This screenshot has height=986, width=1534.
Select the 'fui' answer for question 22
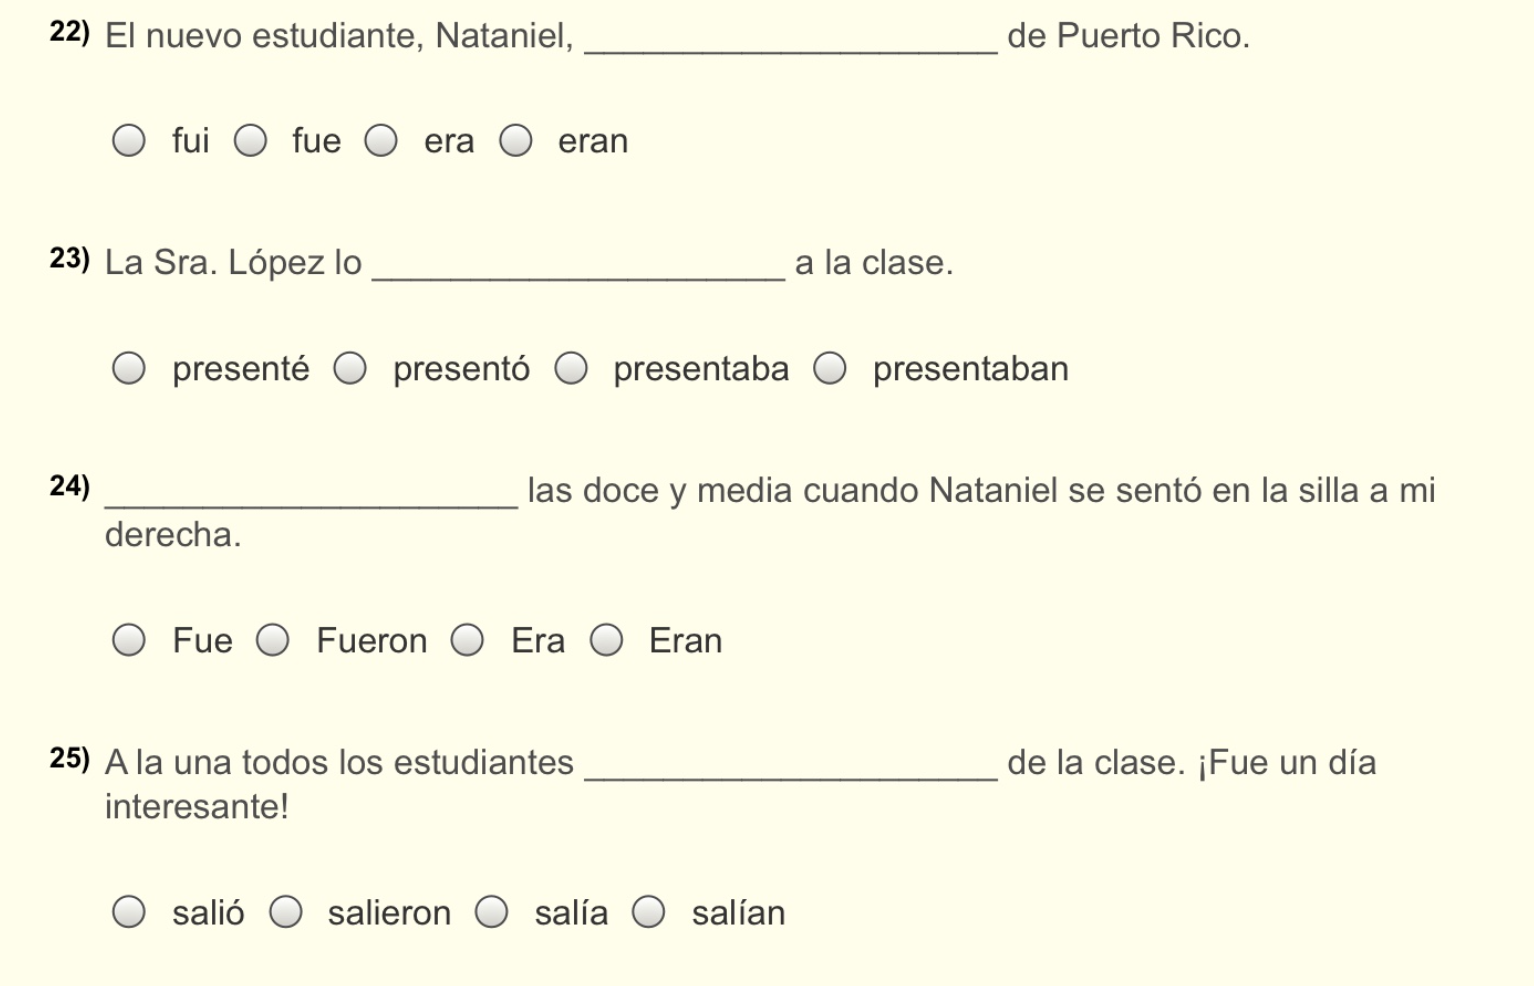tap(129, 141)
